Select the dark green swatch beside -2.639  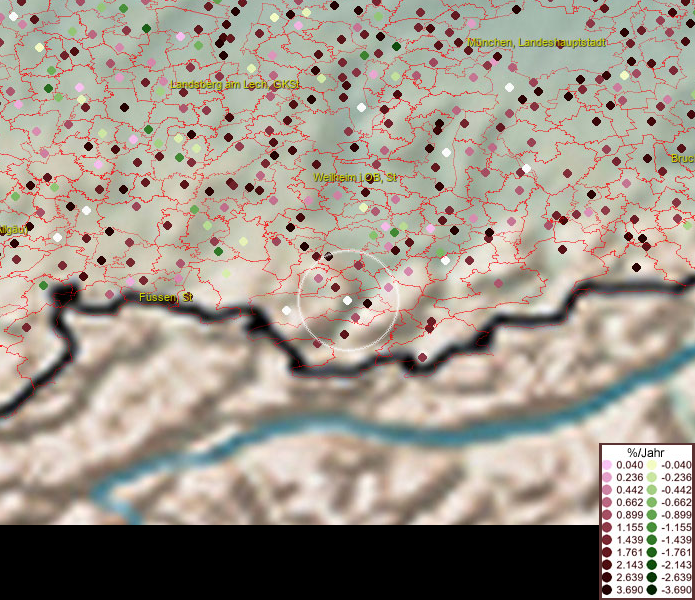click(x=652, y=577)
